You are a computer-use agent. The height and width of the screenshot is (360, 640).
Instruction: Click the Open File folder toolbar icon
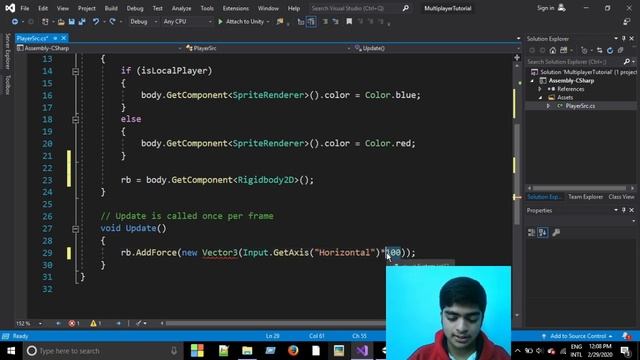(x=61, y=22)
